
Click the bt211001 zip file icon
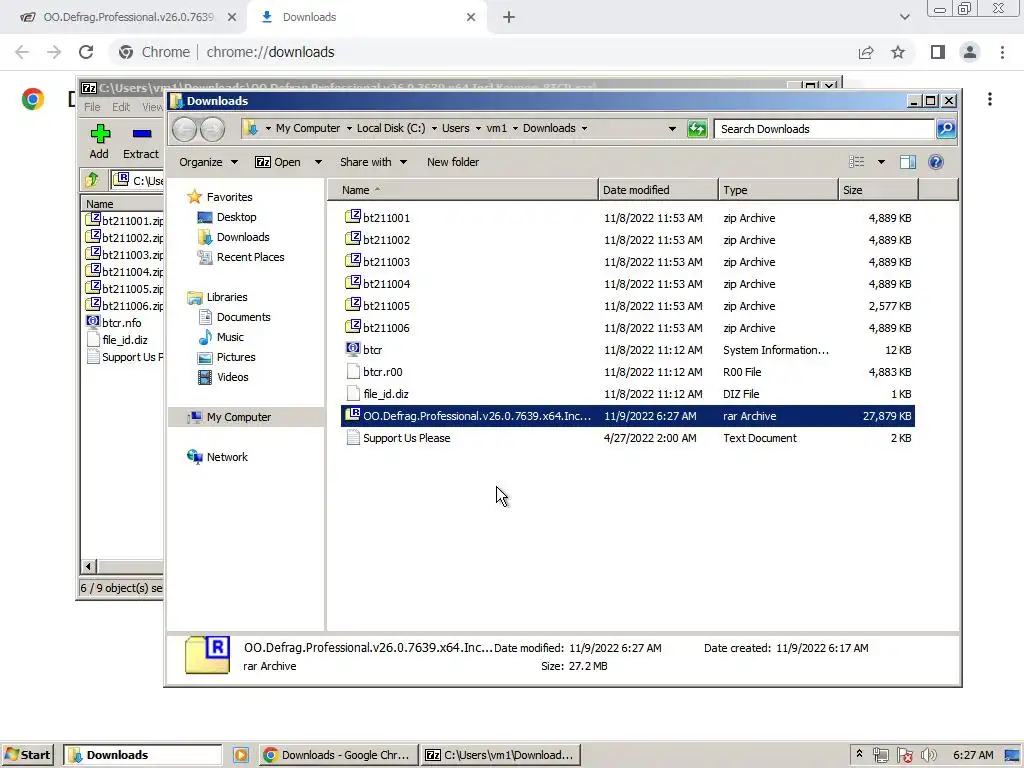(353, 216)
